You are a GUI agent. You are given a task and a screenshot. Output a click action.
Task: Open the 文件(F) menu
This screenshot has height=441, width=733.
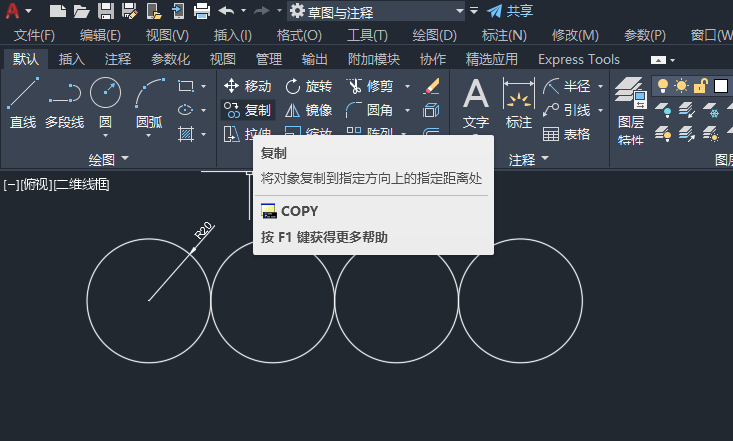pos(34,35)
